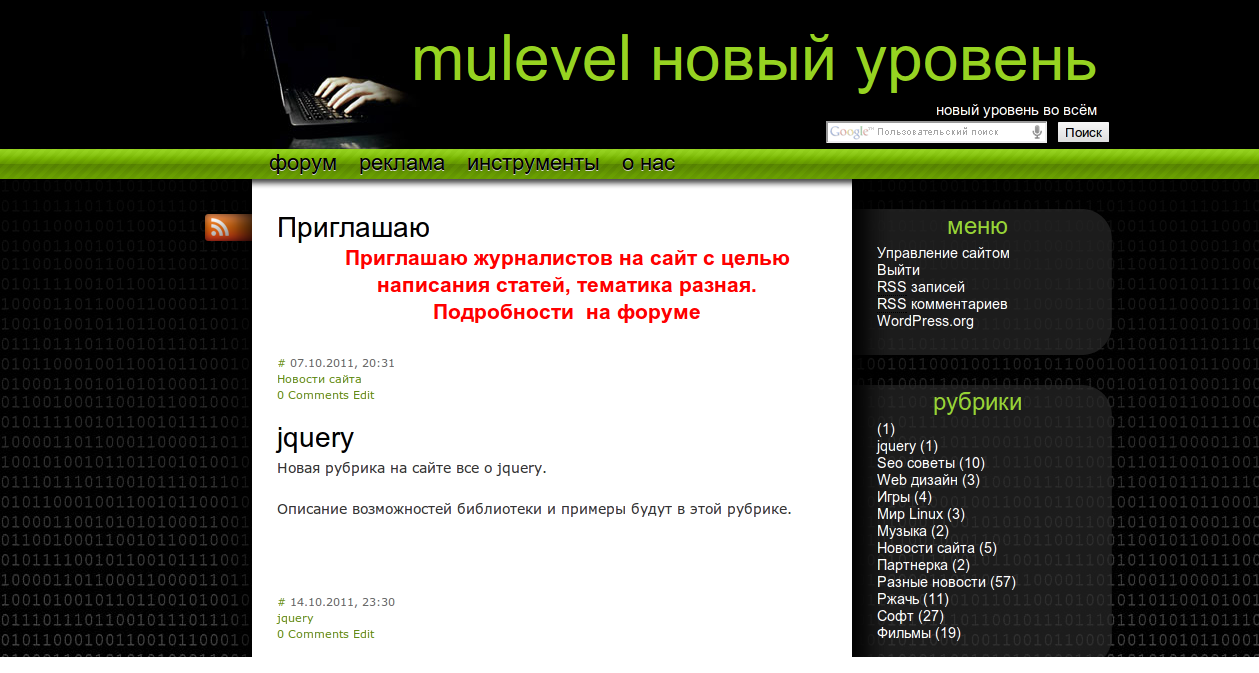Click the Описание возможностей библиотеки paragraph
Viewport: 1259px width, 673px height.
click(x=534, y=509)
